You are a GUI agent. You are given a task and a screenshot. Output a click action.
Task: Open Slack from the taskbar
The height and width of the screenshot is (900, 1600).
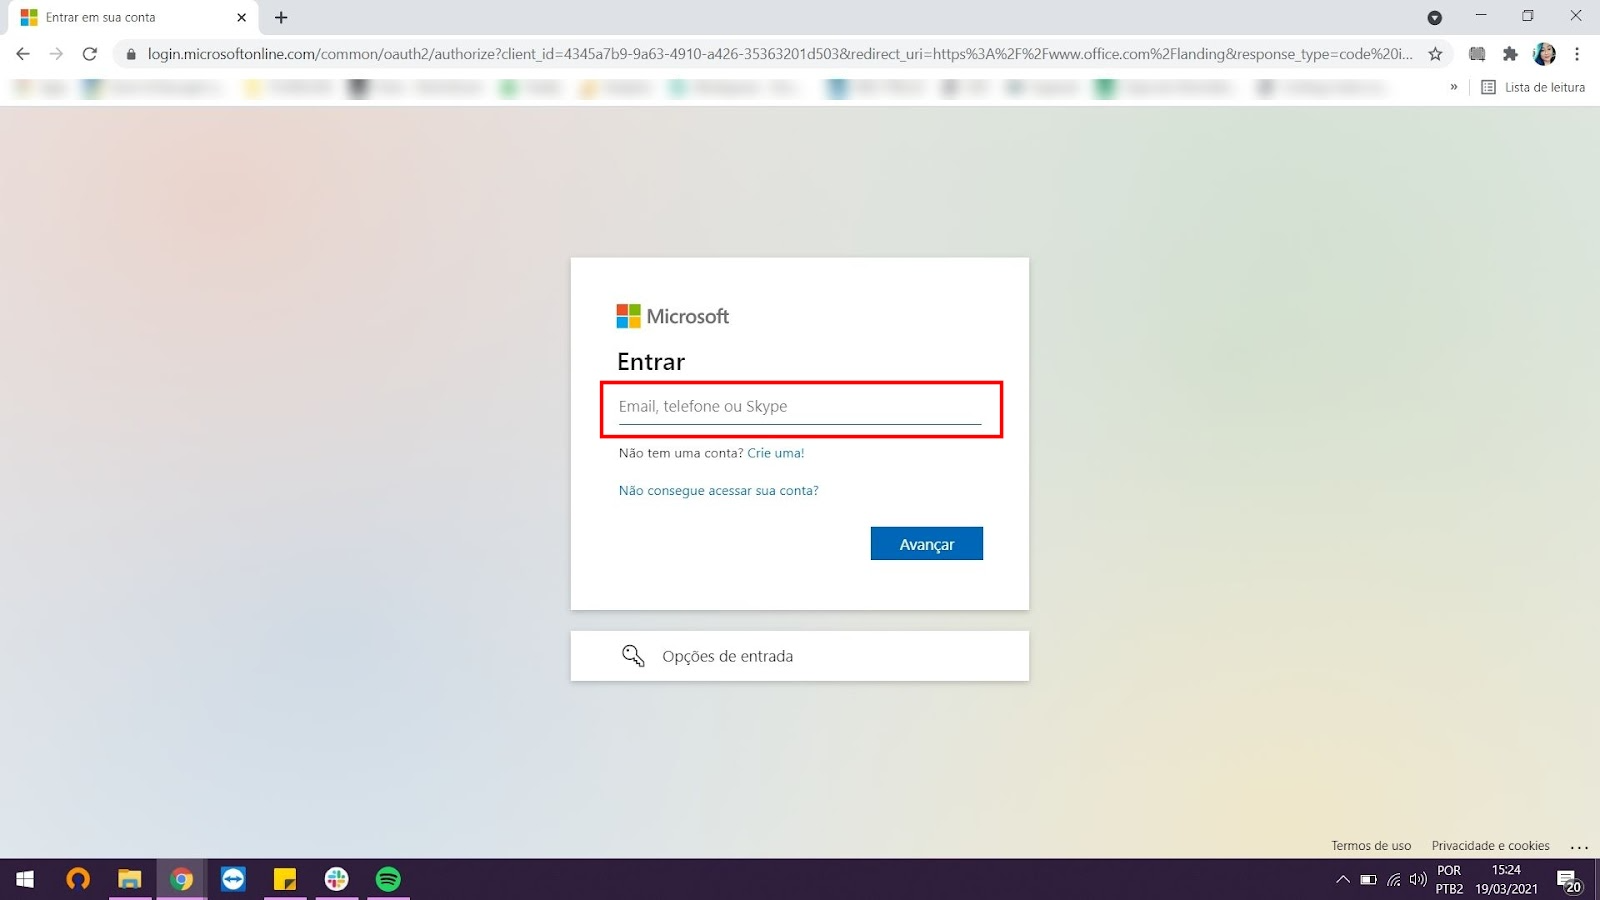click(x=337, y=879)
